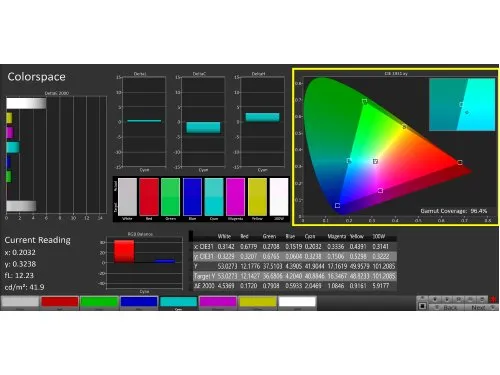Click the zoomed cyan inset on the CIE chart
This screenshot has width=500, height=375.
462,104
